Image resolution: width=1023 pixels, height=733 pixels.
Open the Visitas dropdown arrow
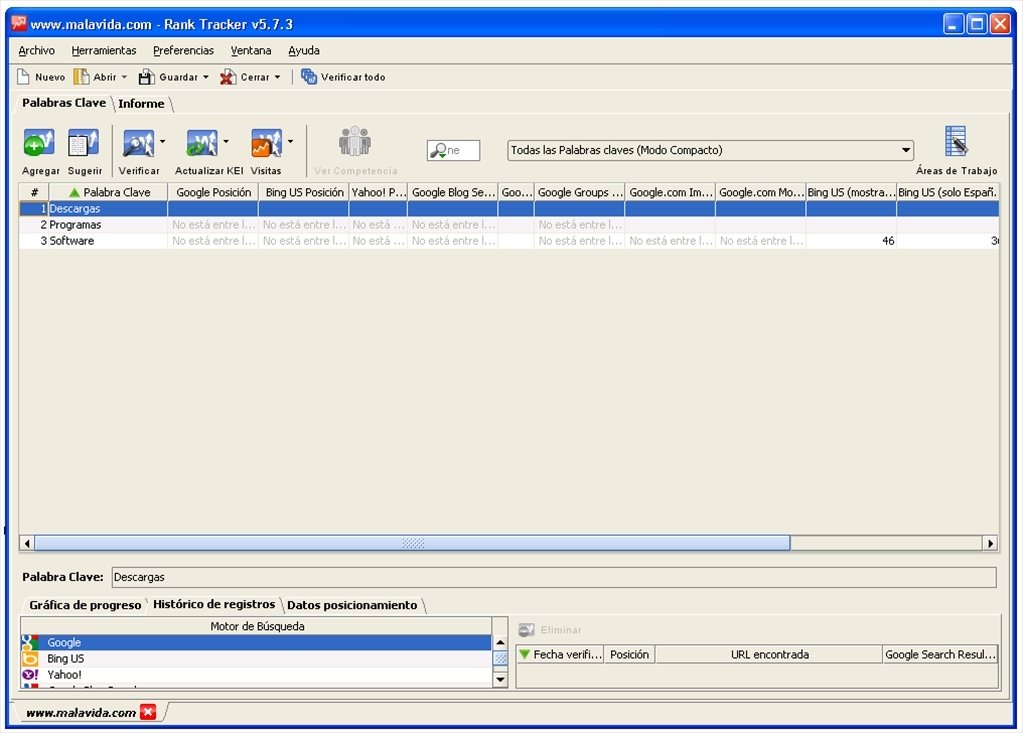290,141
